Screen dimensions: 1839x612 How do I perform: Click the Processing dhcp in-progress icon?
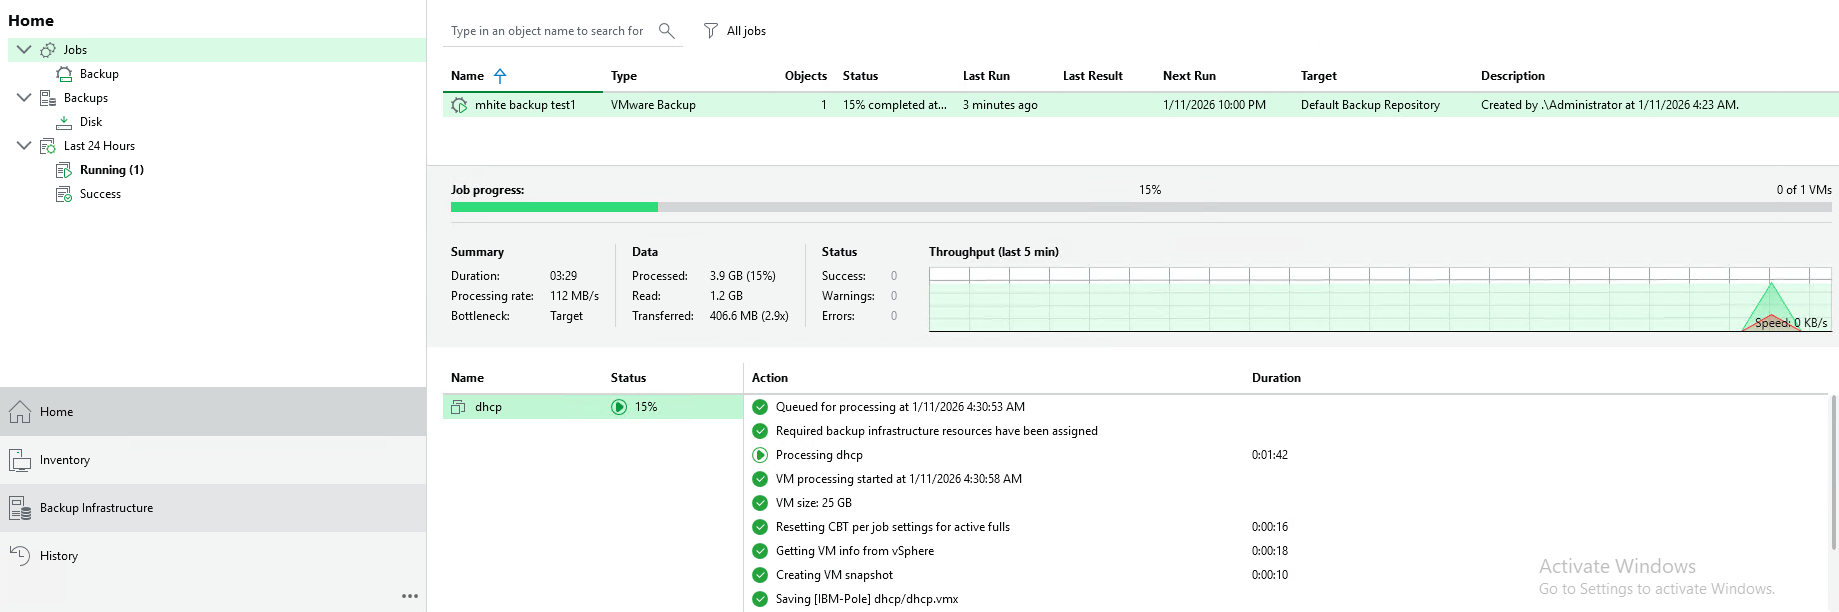(x=760, y=455)
